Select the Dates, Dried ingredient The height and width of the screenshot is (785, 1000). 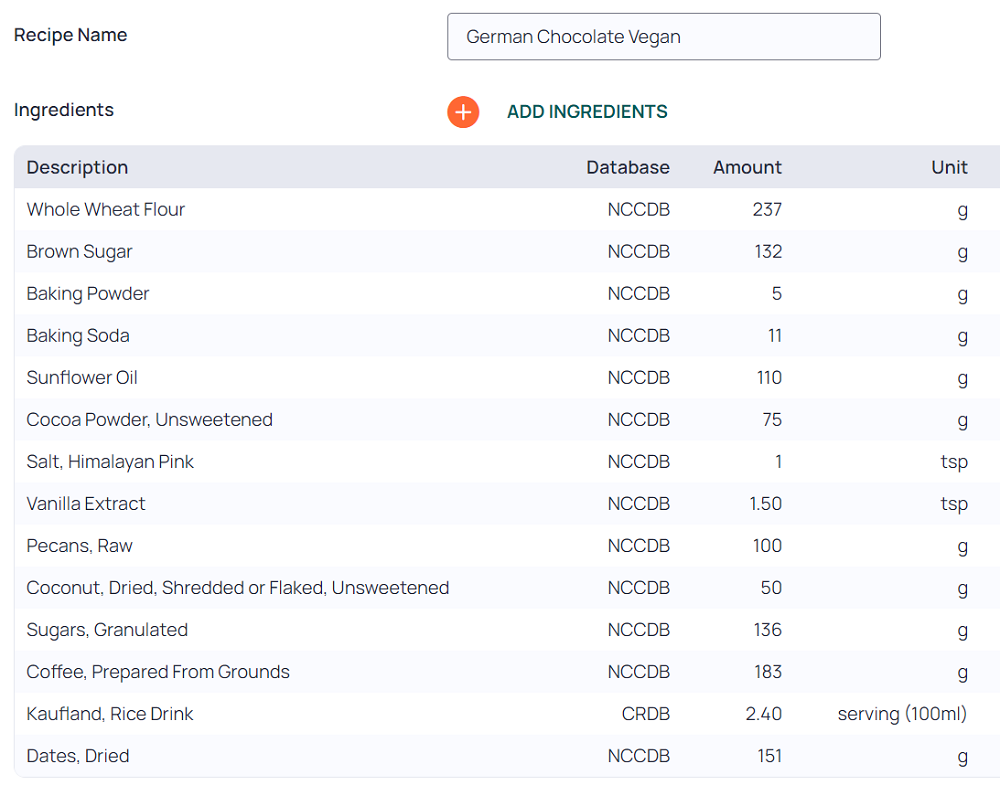78,756
